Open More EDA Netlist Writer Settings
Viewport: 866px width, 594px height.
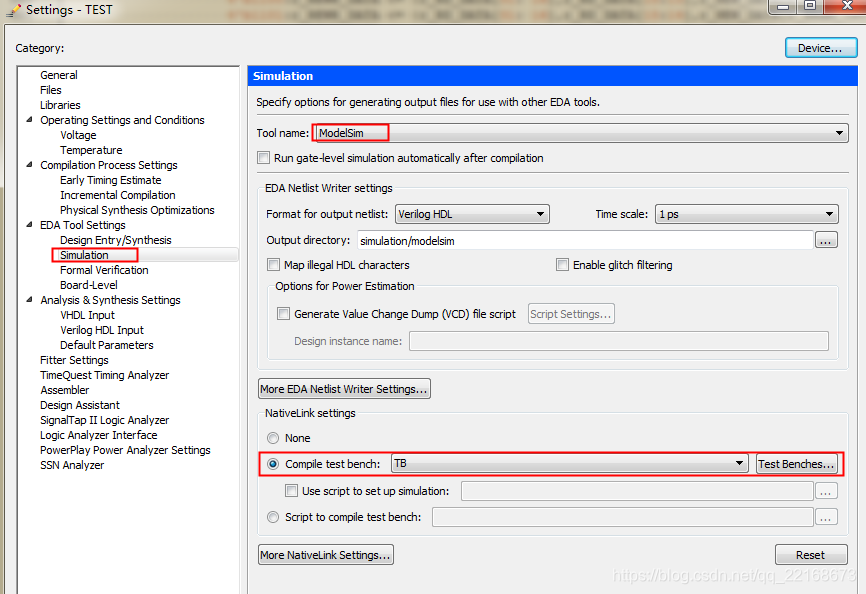point(344,389)
